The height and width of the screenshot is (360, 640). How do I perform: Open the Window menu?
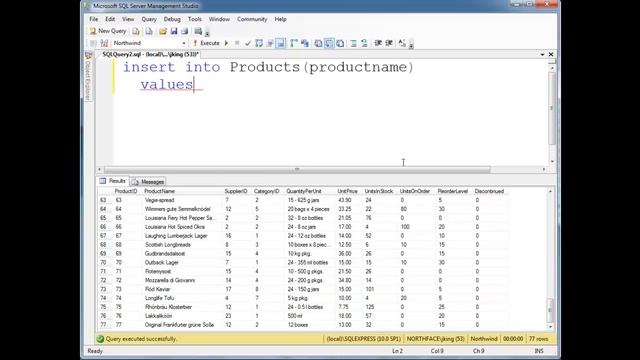(219, 19)
